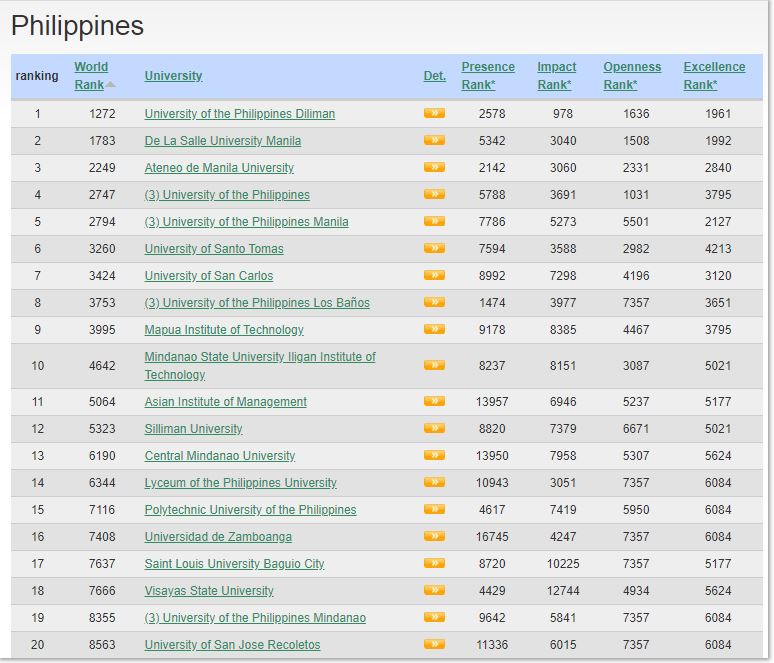
Task: Click the Philippines page heading
Action: (x=77, y=26)
